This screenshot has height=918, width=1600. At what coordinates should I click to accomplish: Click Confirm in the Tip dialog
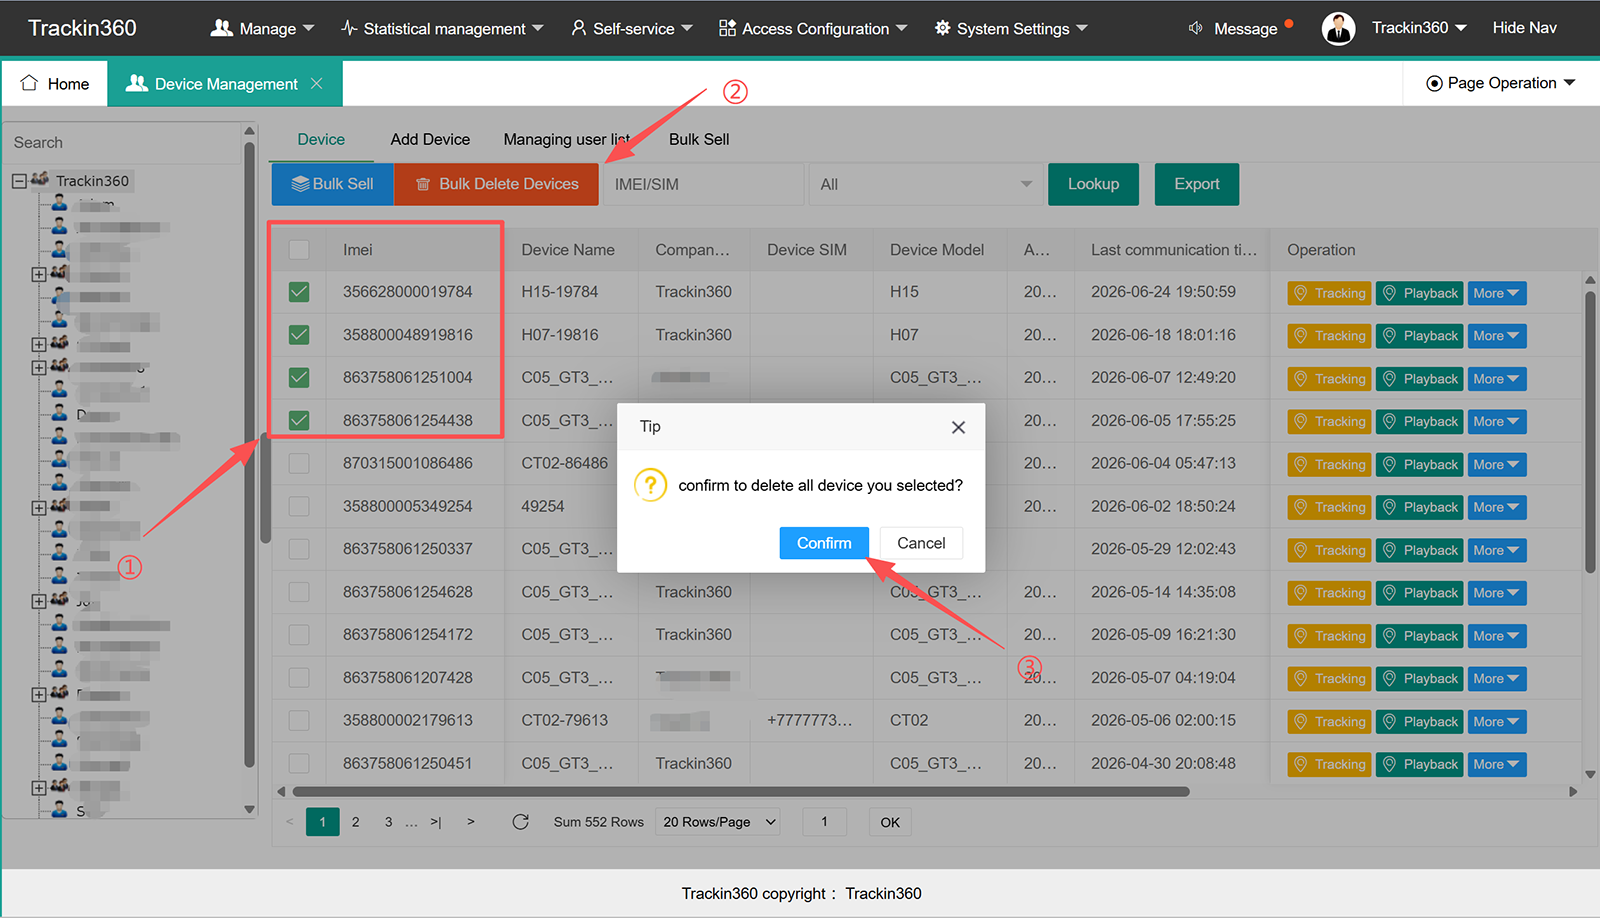click(x=824, y=543)
